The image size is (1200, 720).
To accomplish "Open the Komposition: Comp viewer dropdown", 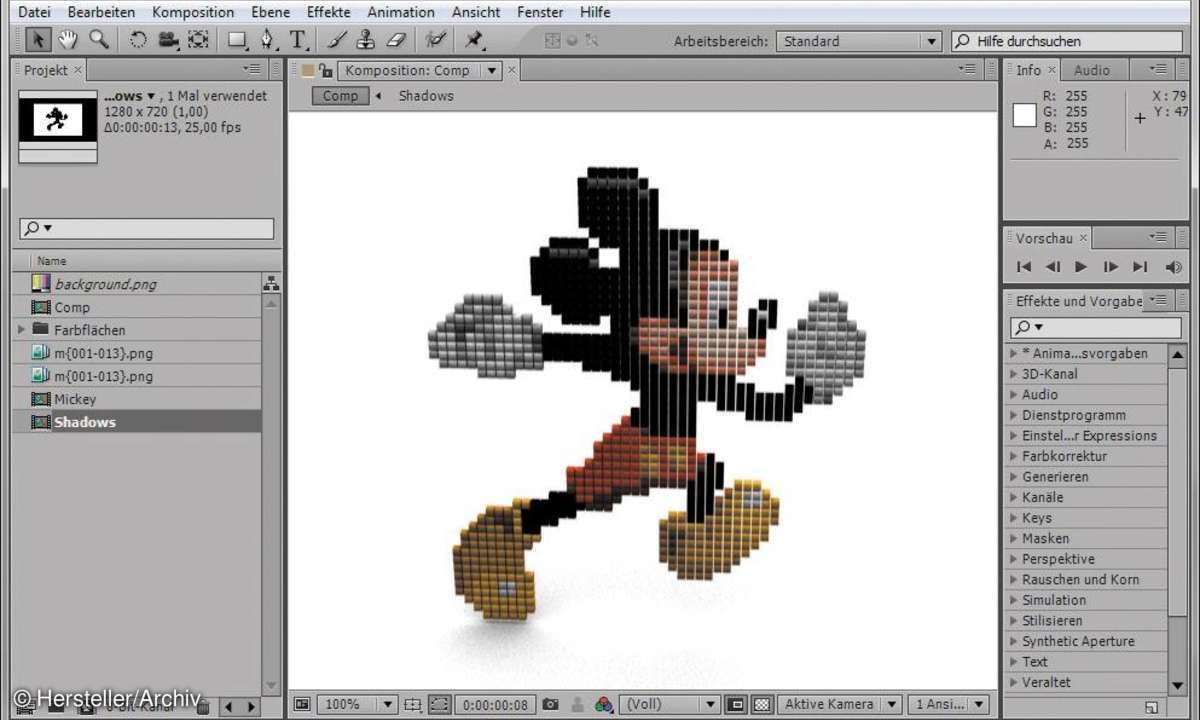I will pyautogui.click(x=419, y=71).
